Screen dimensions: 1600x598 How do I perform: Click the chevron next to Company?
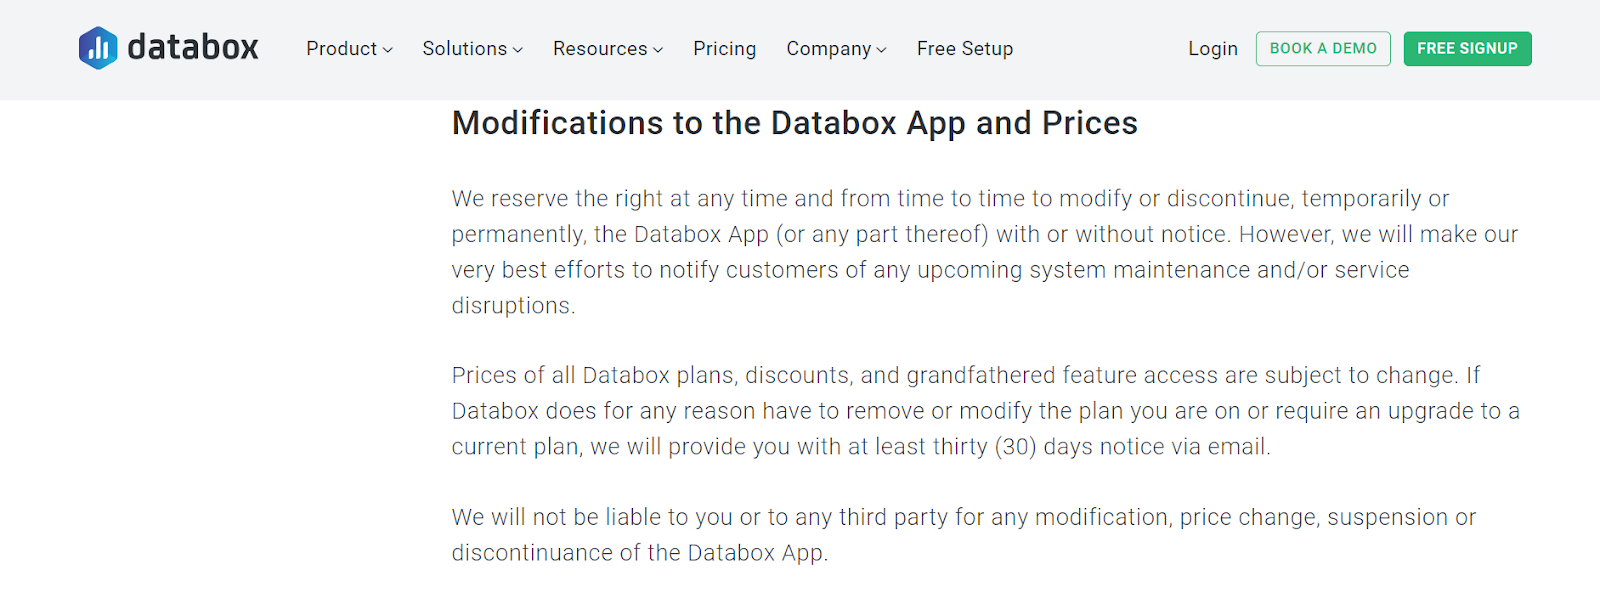(881, 50)
